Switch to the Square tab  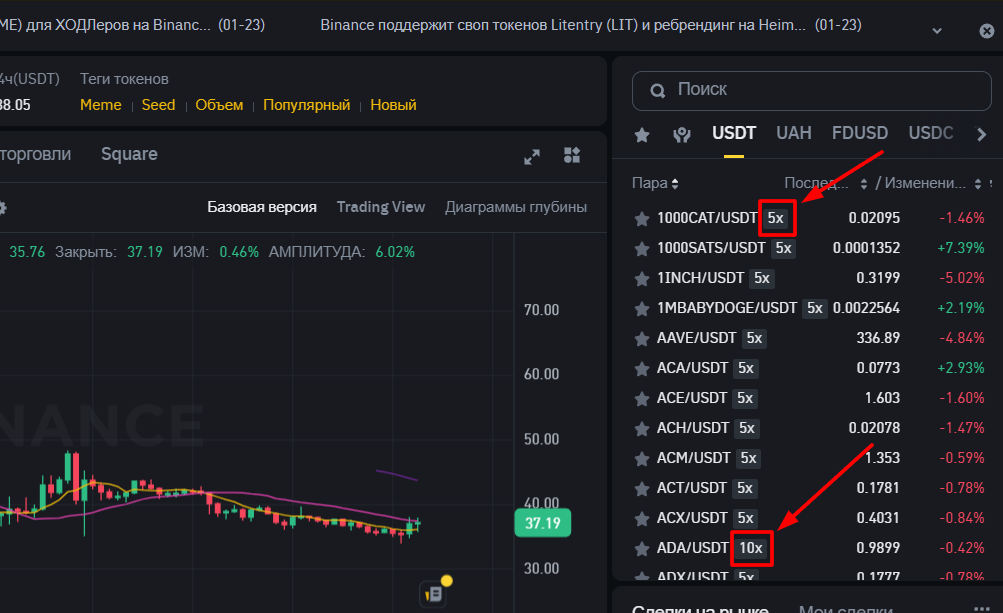pyautogui.click(x=129, y=154)
